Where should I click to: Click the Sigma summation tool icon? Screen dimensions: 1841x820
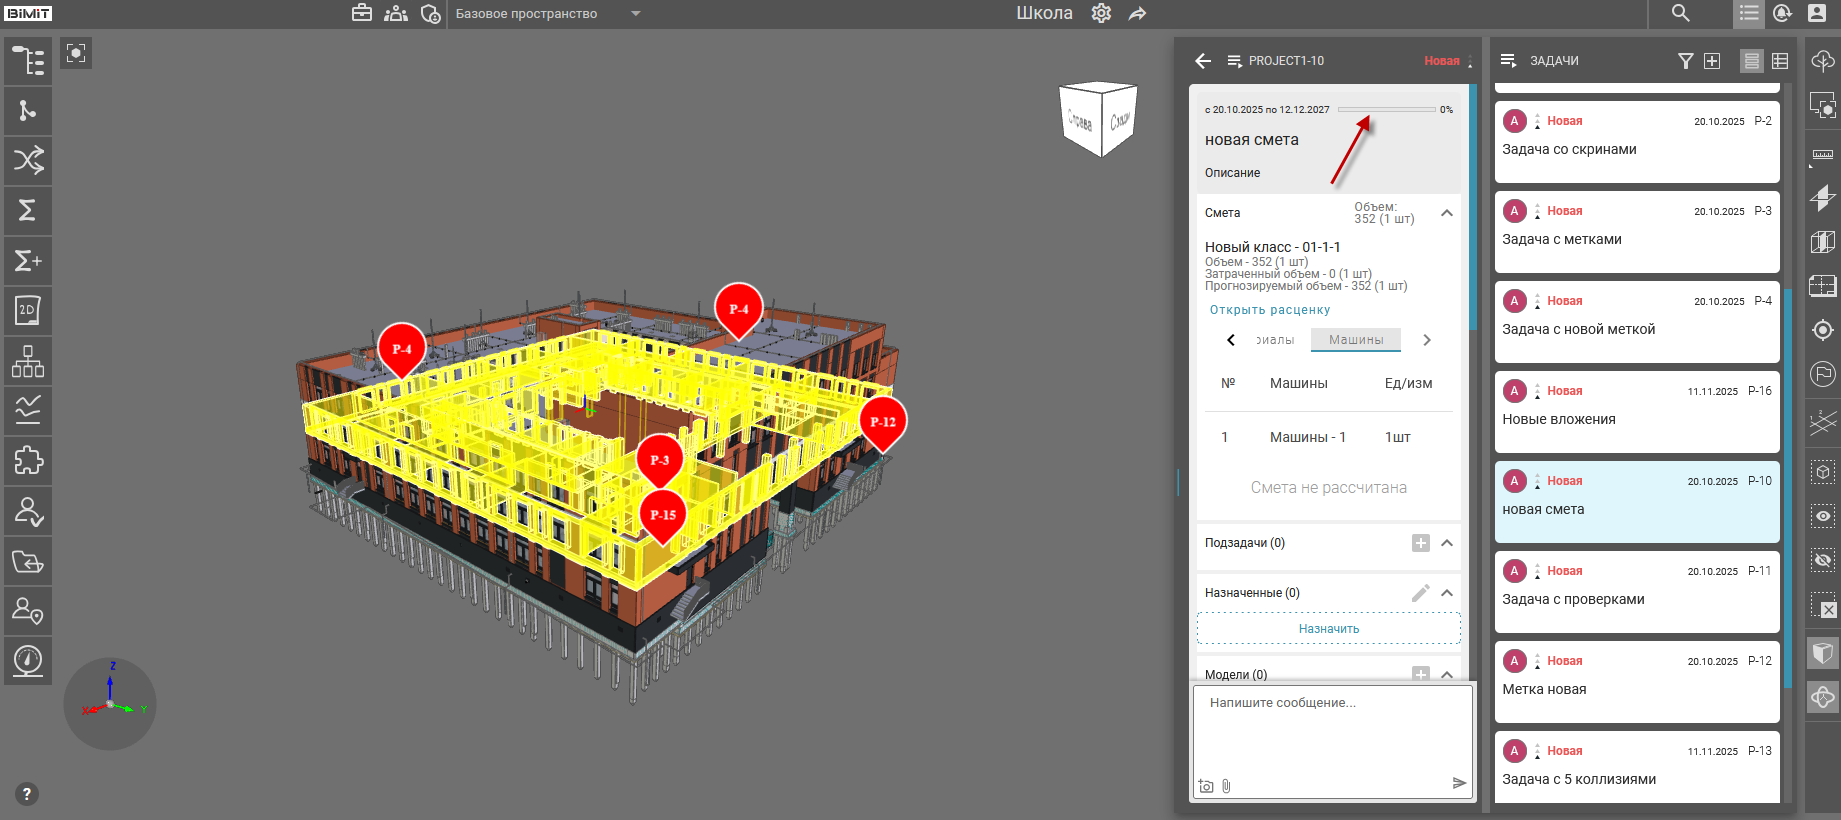click(x=28, y=210)
